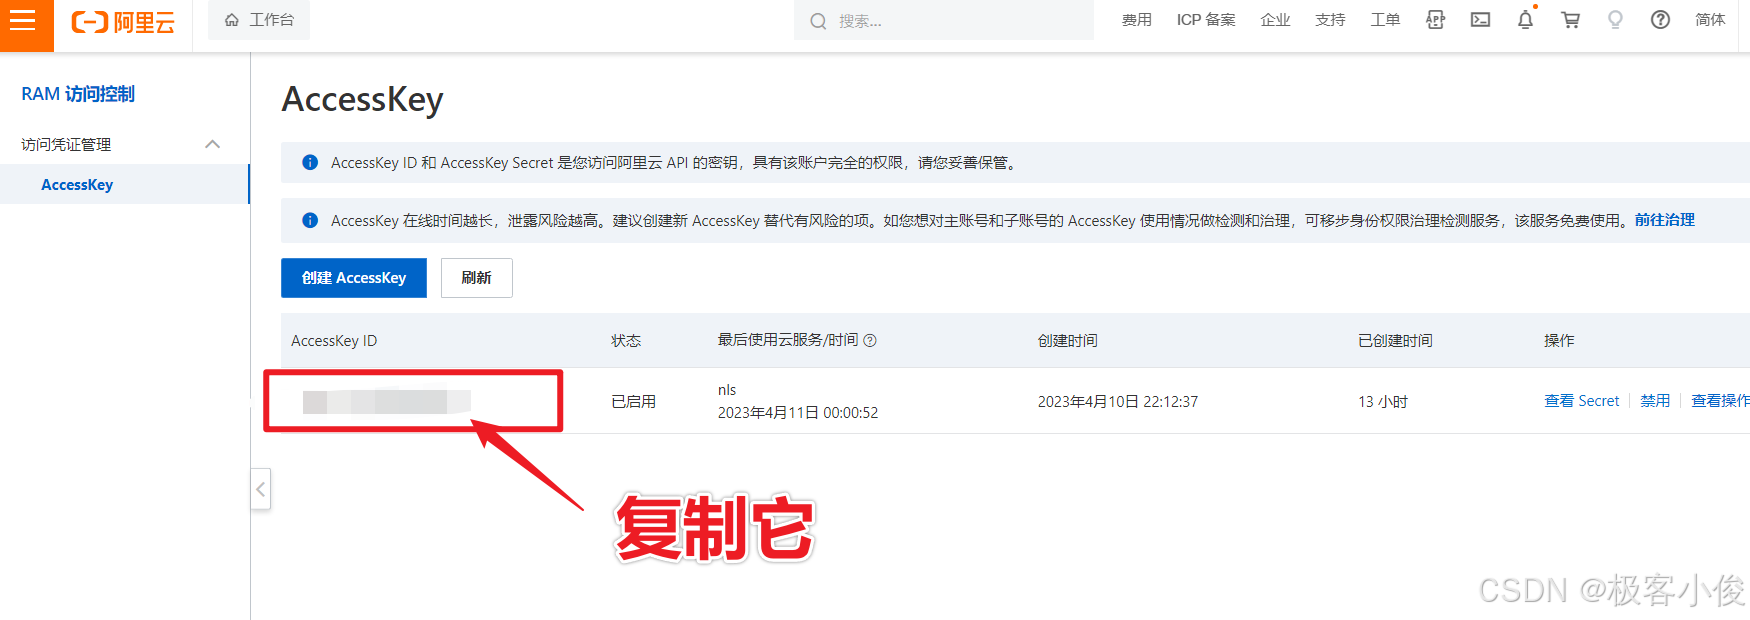1750x620 pixels.
Task: Open the ICP 备案 menu
Action: 1206,20
